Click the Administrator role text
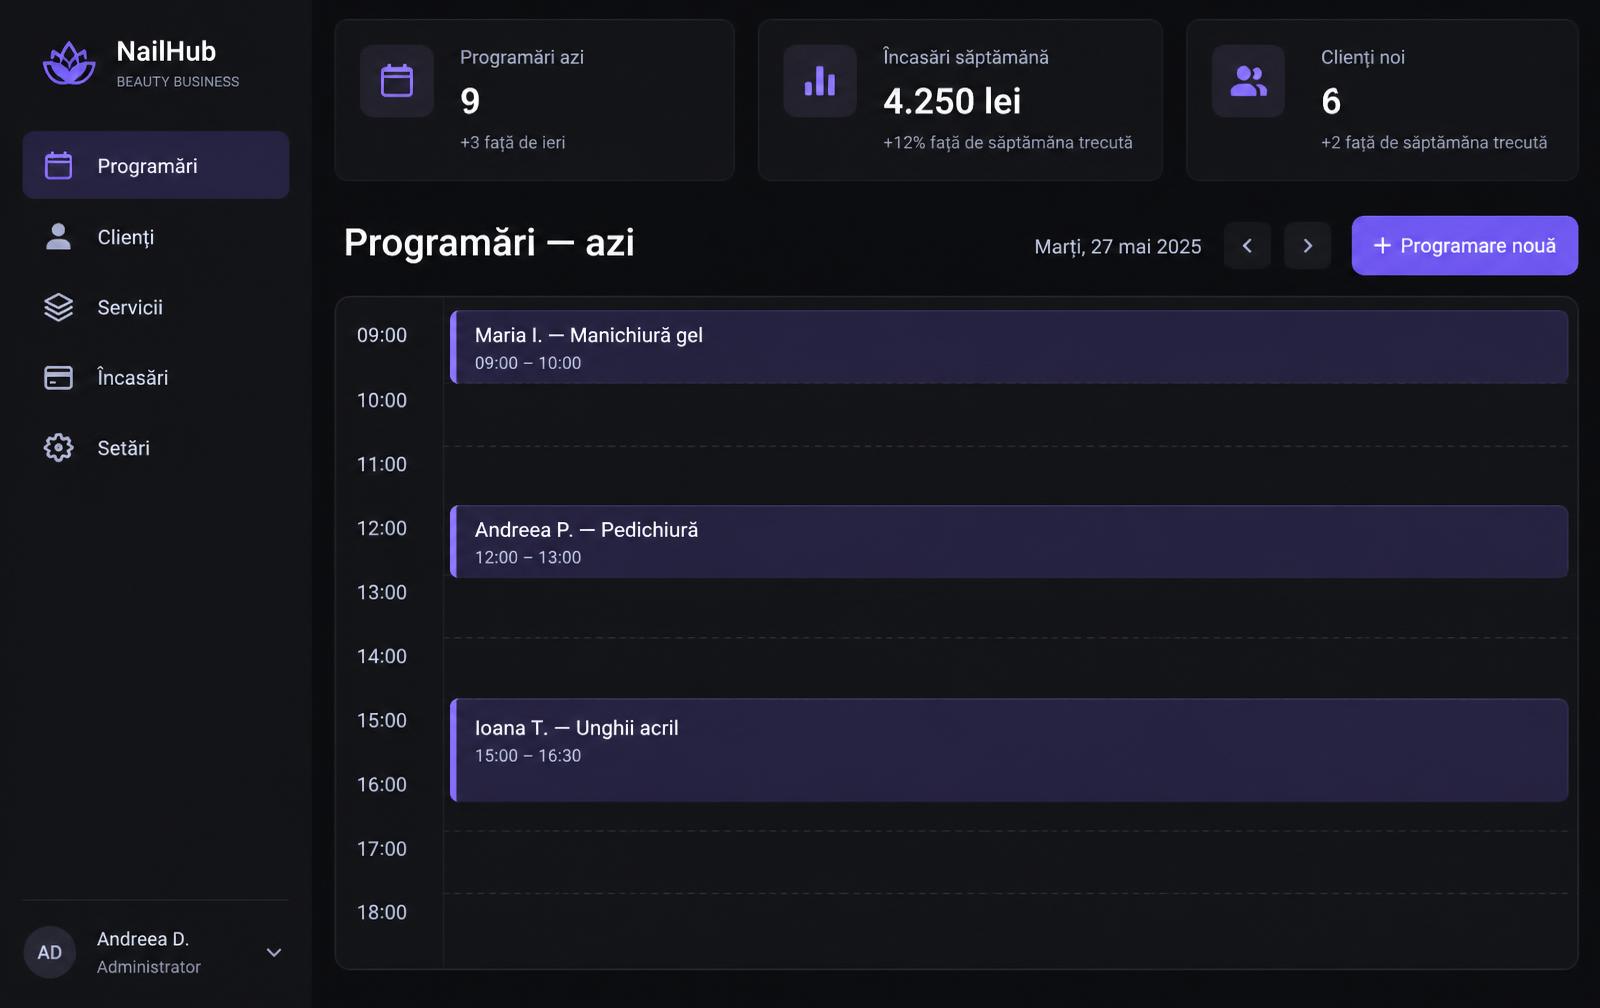Viewport: 1600px width, 1008px height. (x=149, y=967)
